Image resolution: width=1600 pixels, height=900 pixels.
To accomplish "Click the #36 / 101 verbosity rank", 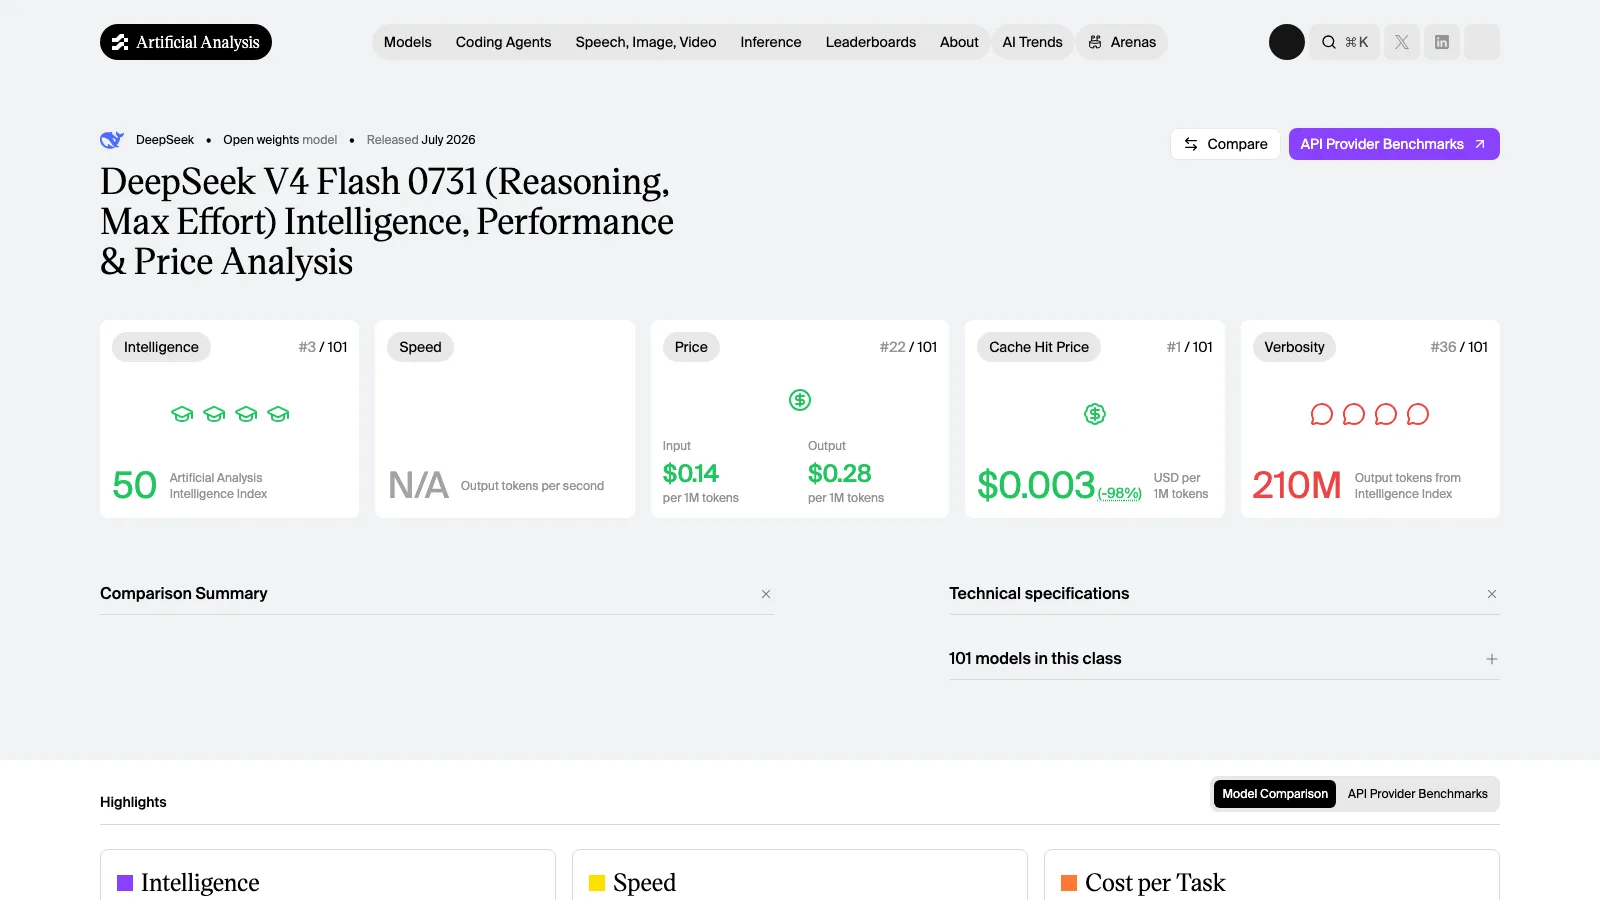I will pos(1459,347).
